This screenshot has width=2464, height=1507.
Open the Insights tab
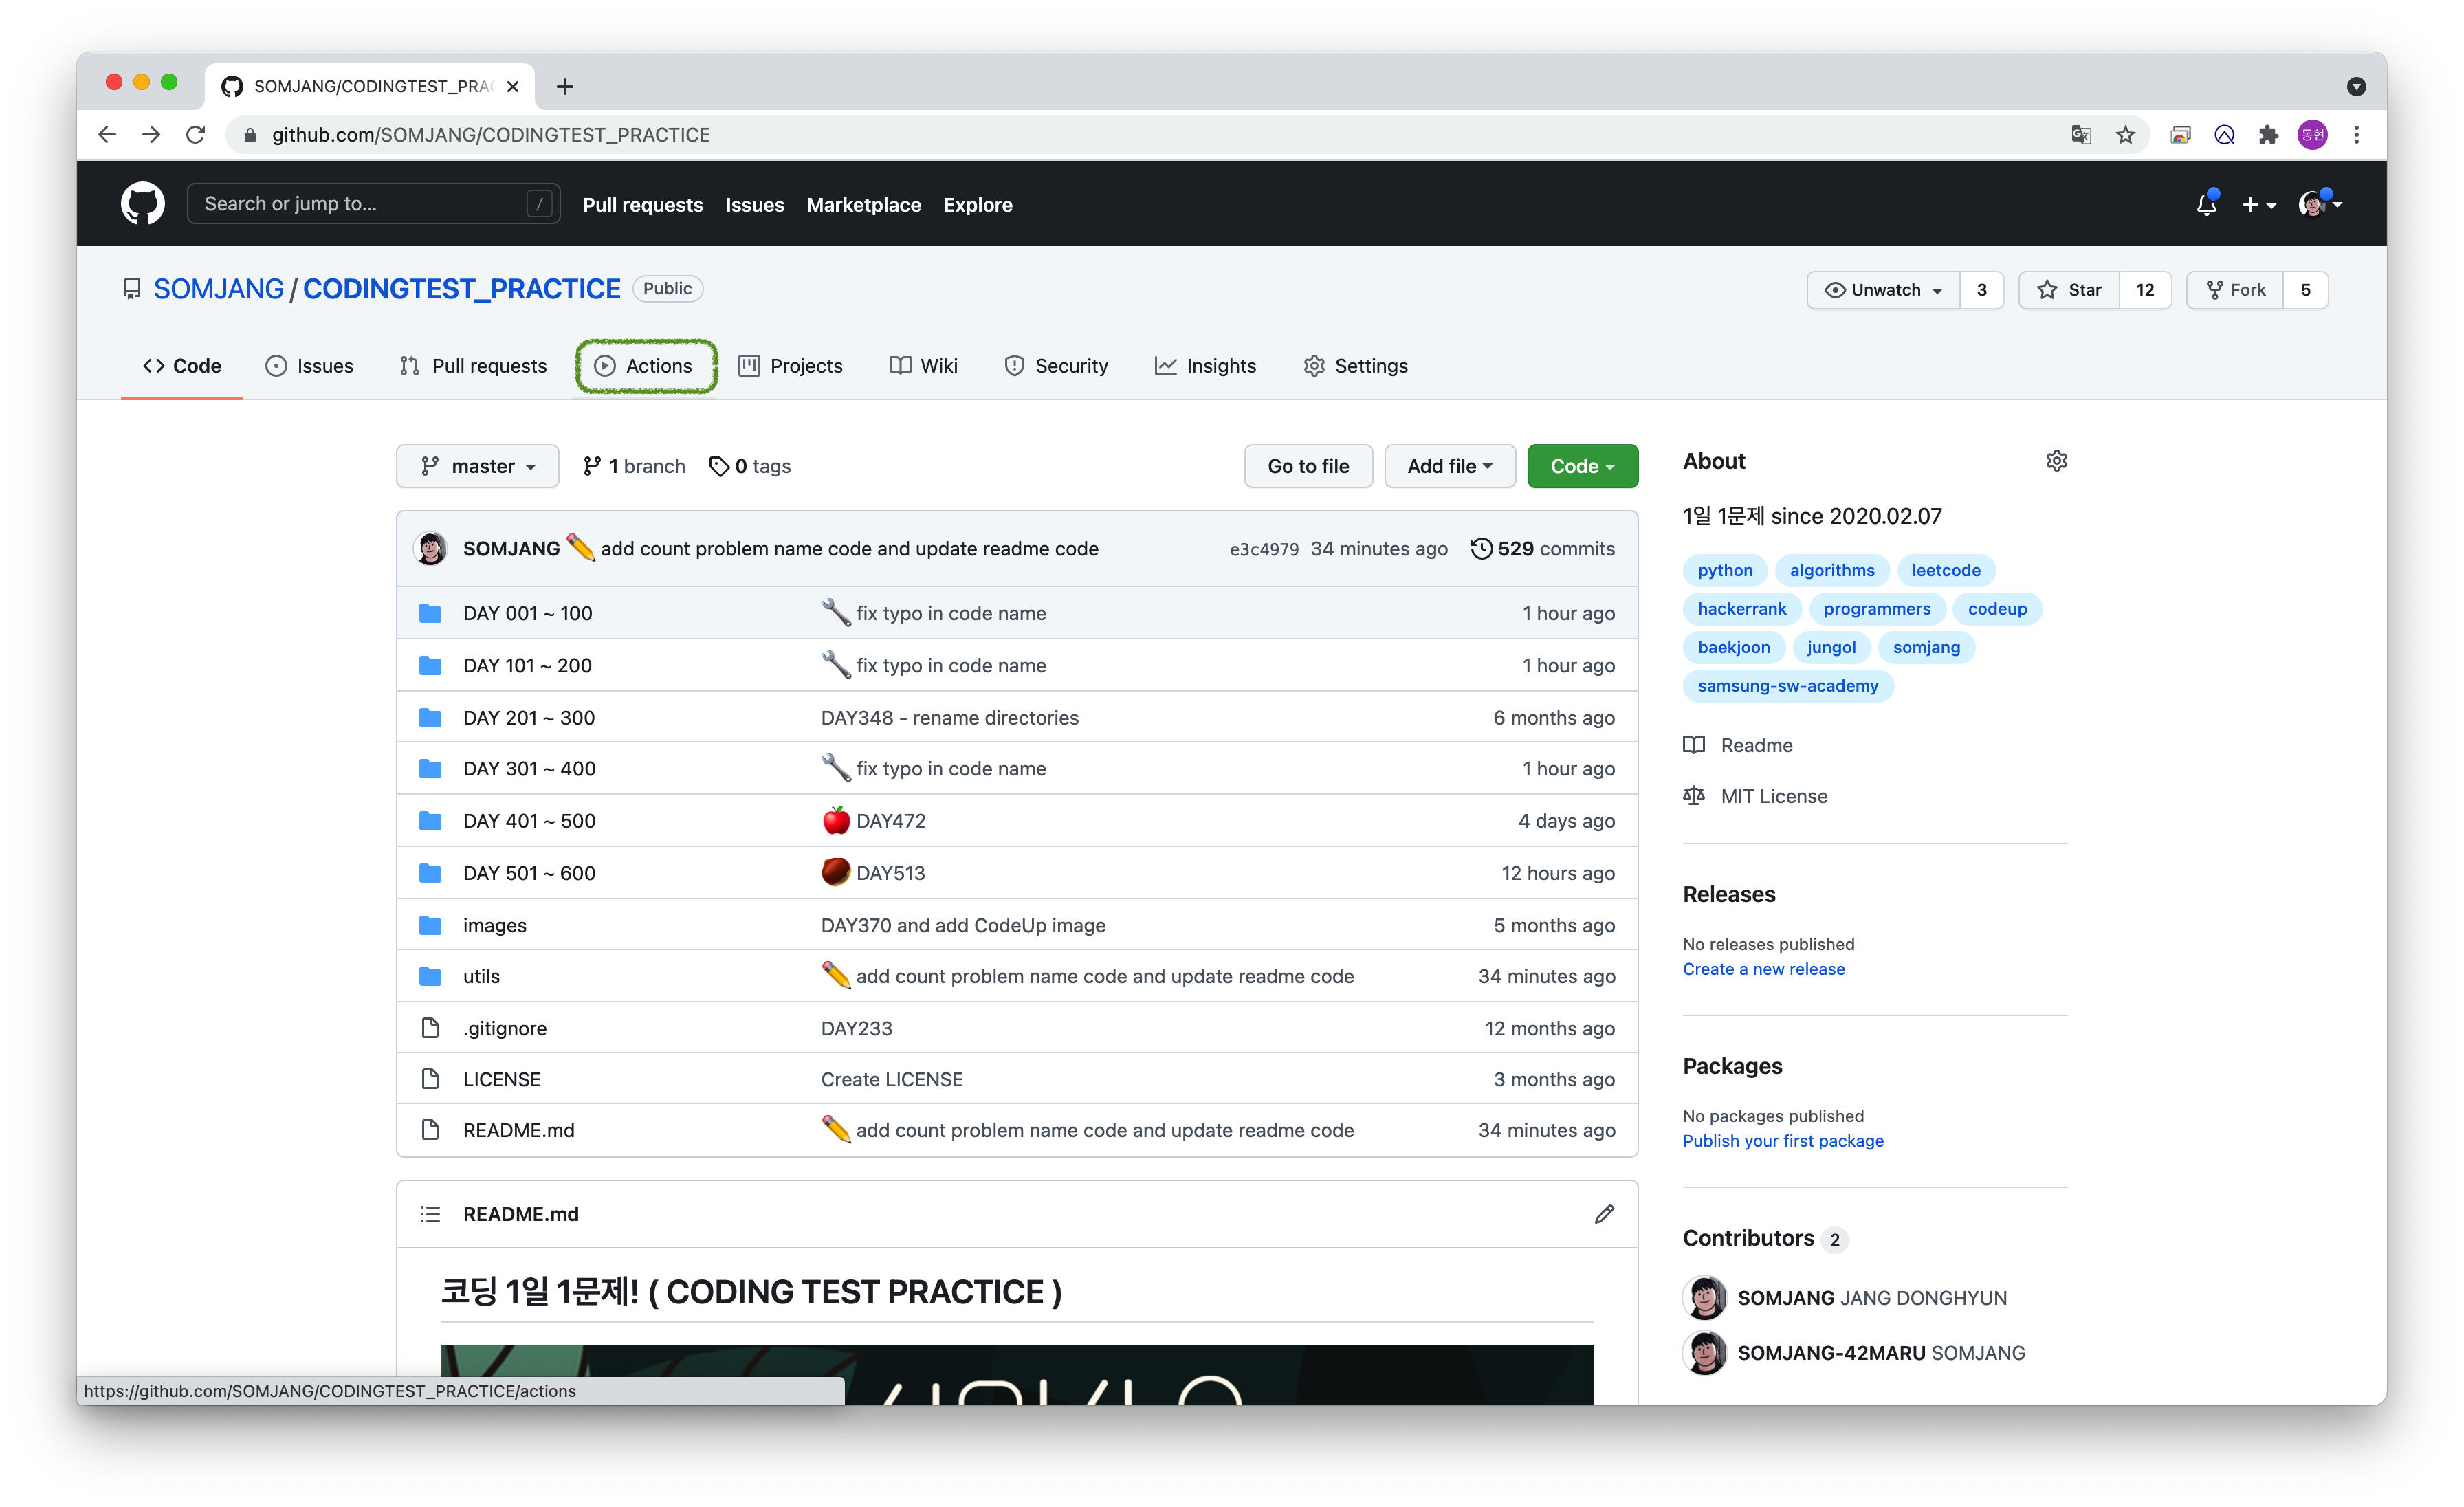(1205, 366)
